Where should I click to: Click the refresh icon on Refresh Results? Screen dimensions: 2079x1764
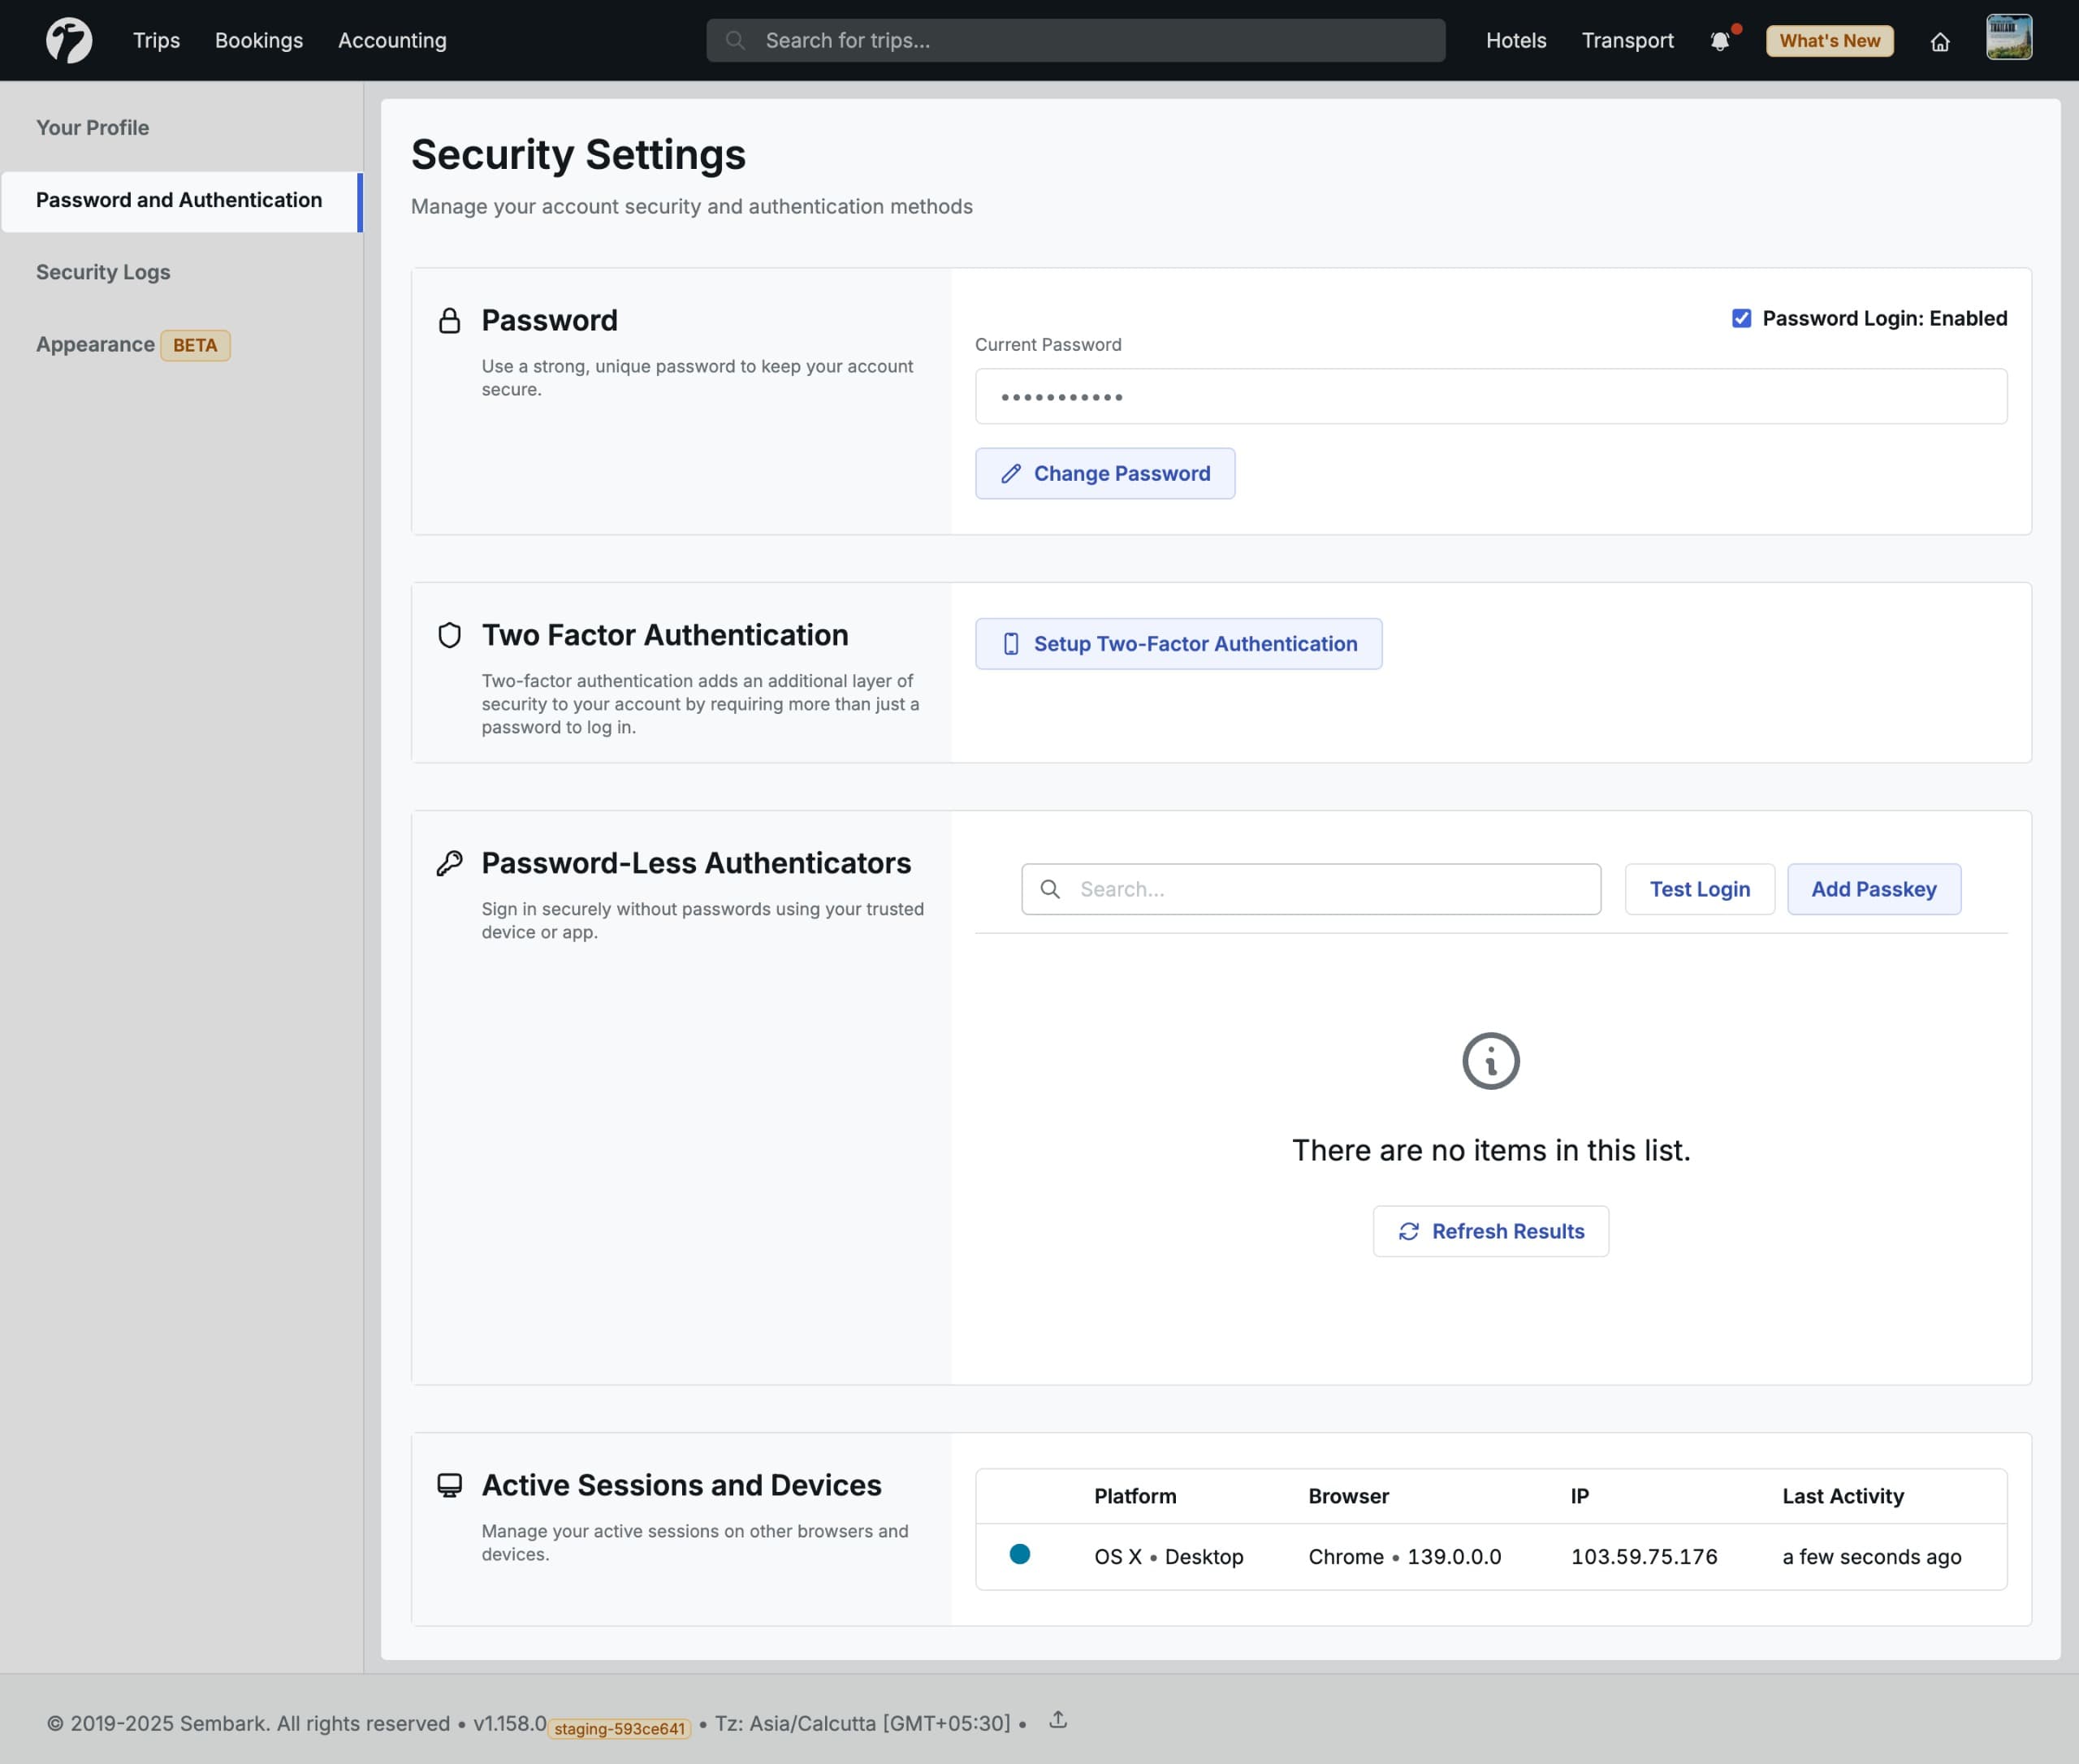tap(1409, 1231)
